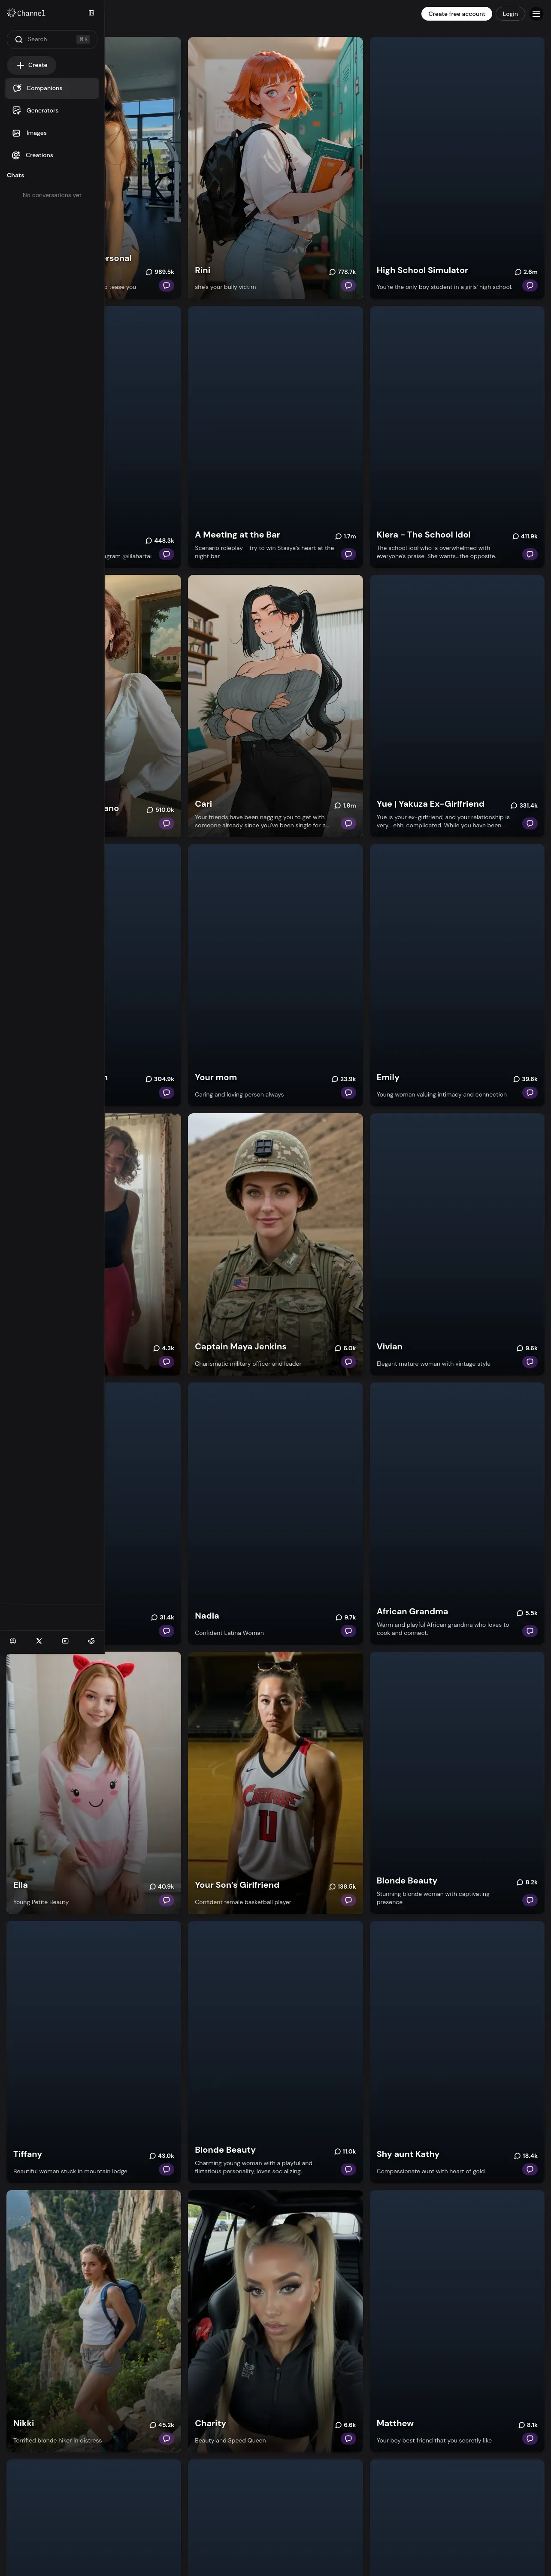Click chat icon on Kiera - The School Idol
This screenshot has height=2576, width=551.
click(x=530, y=554)
